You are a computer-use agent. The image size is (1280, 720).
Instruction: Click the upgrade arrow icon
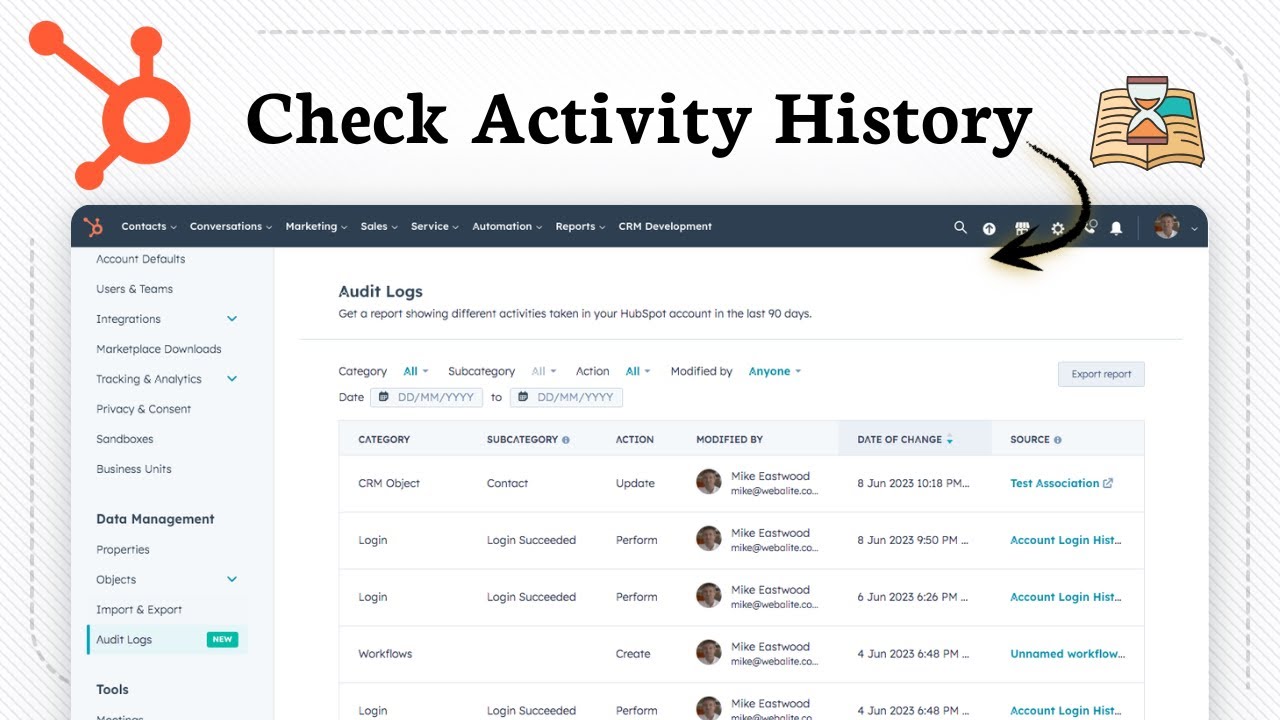(989, 228)
